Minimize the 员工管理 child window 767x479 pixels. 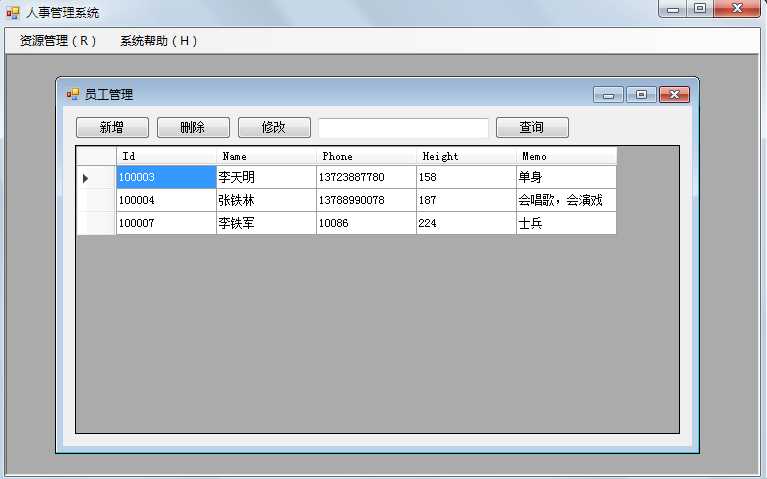(608, 94)
